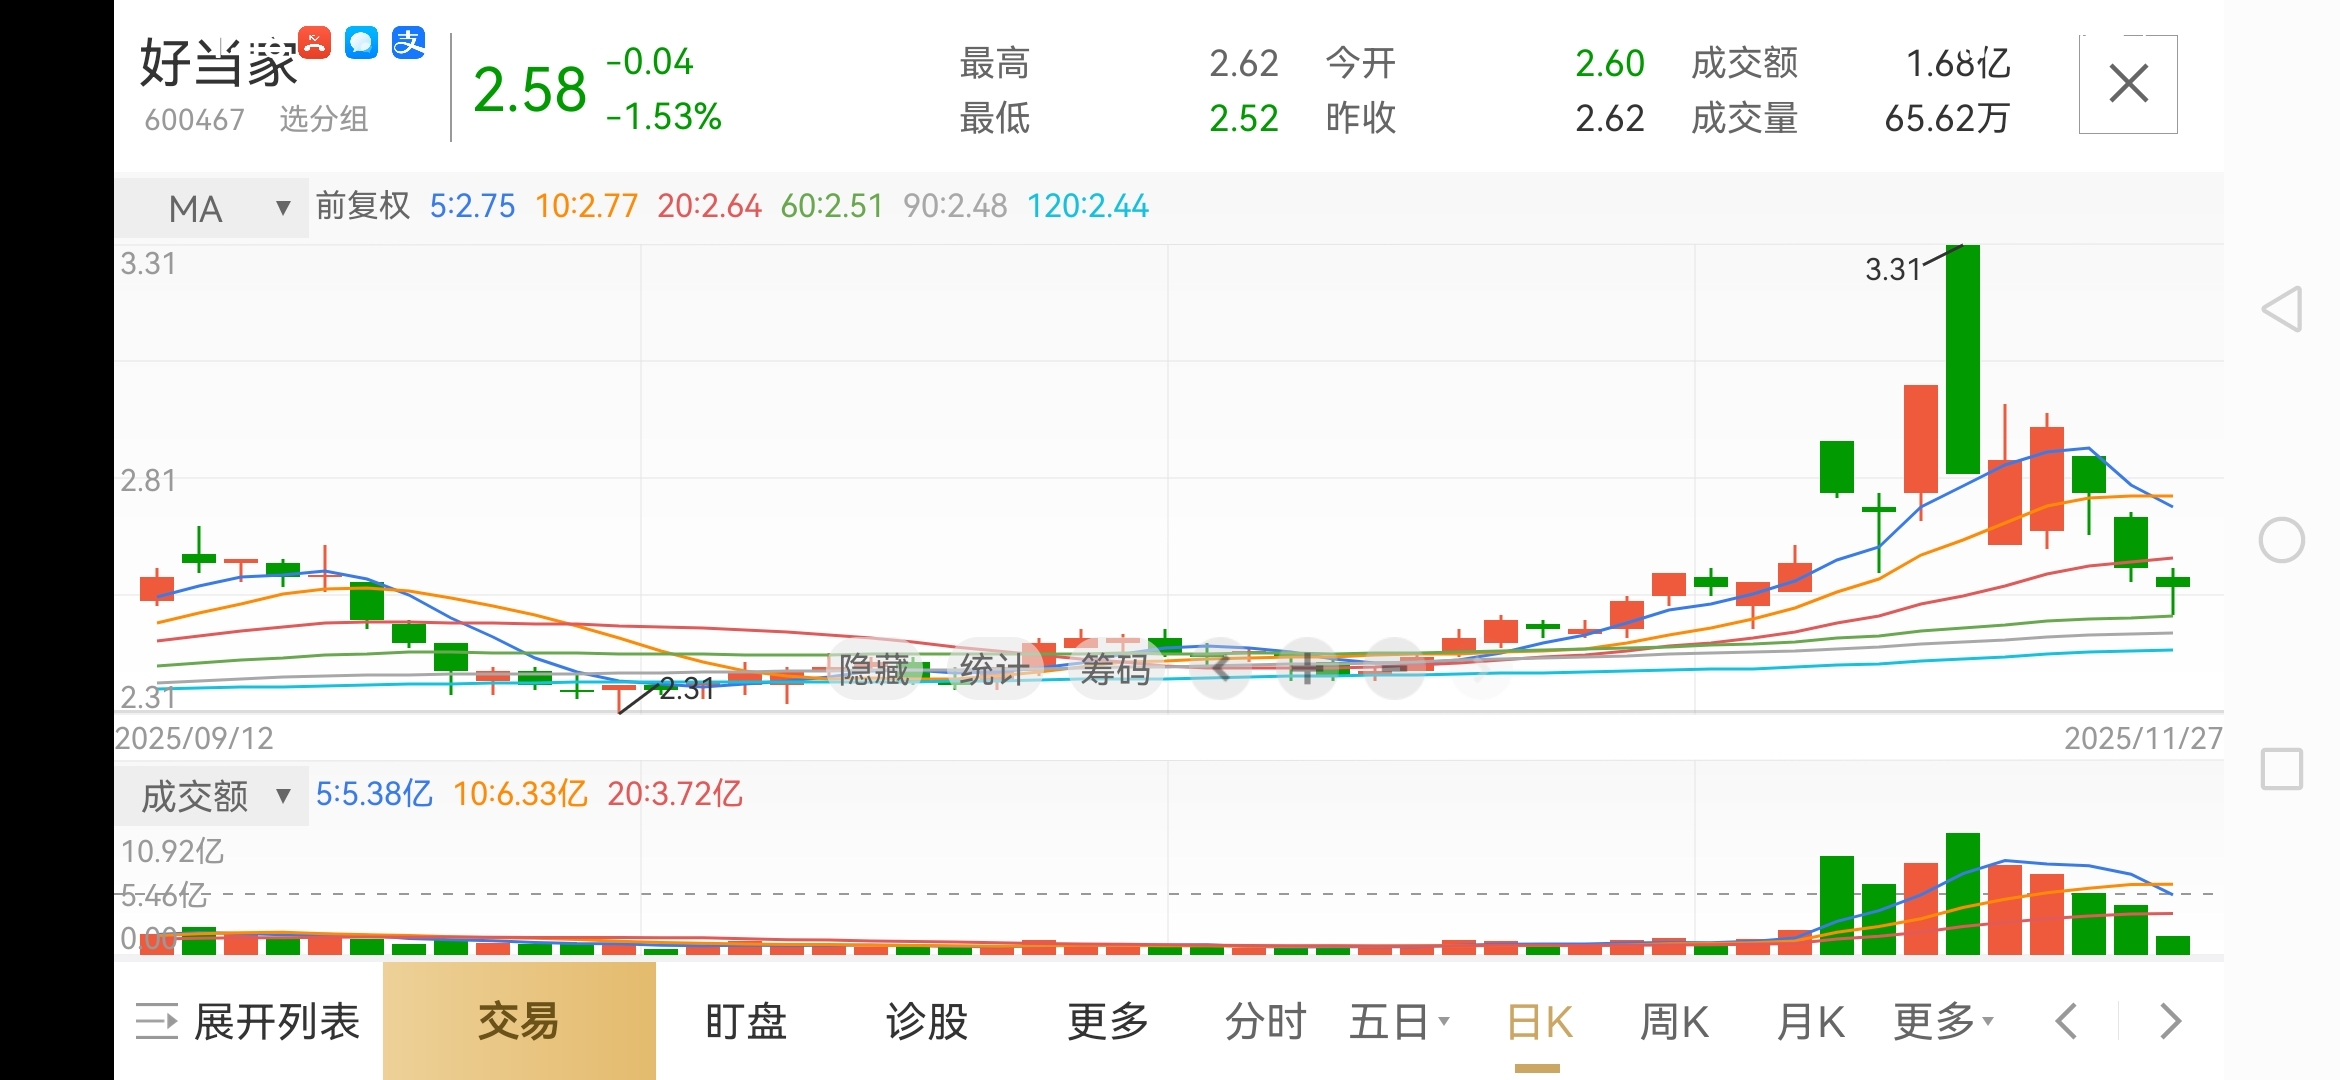Close the stock chart view

[x=2127, y=84]
